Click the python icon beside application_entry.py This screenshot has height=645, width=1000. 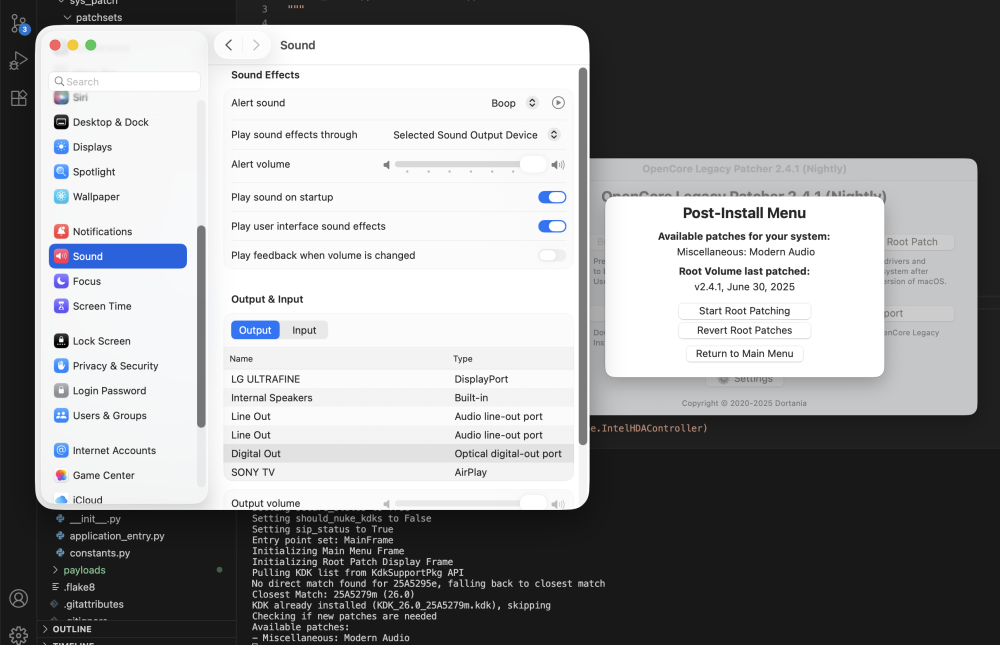coord(60,536)
